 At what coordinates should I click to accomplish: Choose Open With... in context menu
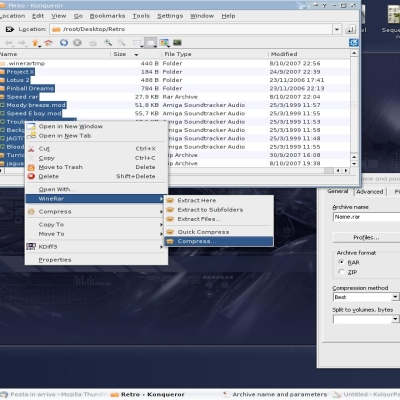pos(96,189)
